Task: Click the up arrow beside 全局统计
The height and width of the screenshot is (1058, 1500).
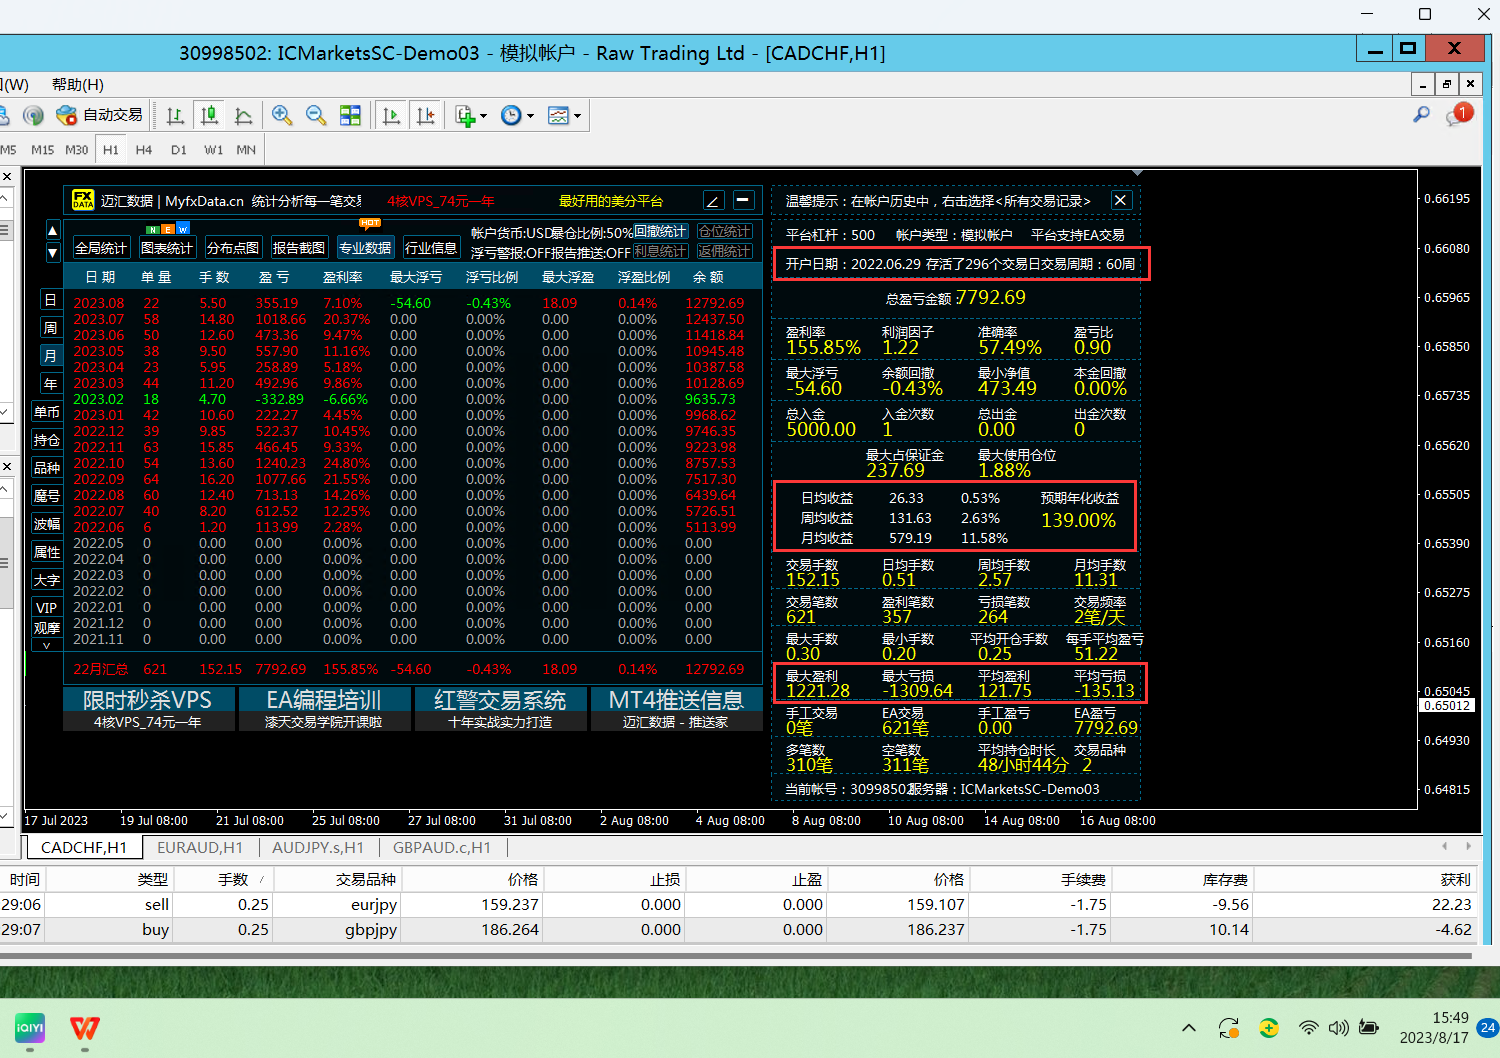Action: point(53,231)
